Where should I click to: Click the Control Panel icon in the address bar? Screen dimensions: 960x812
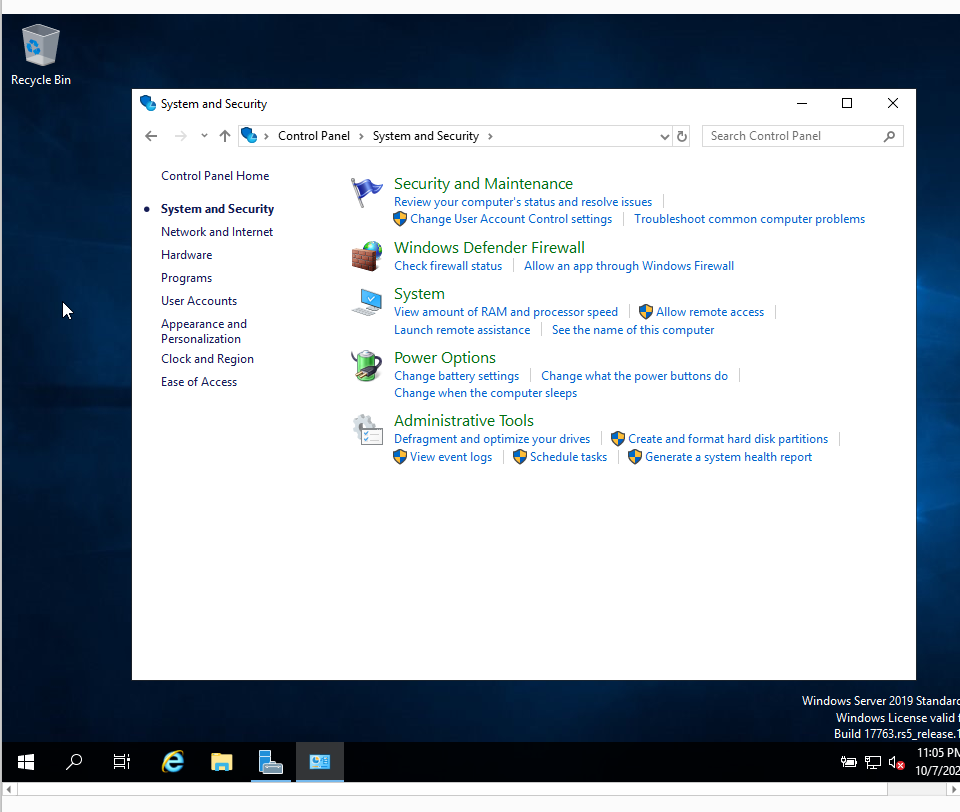tap(249, 135)
